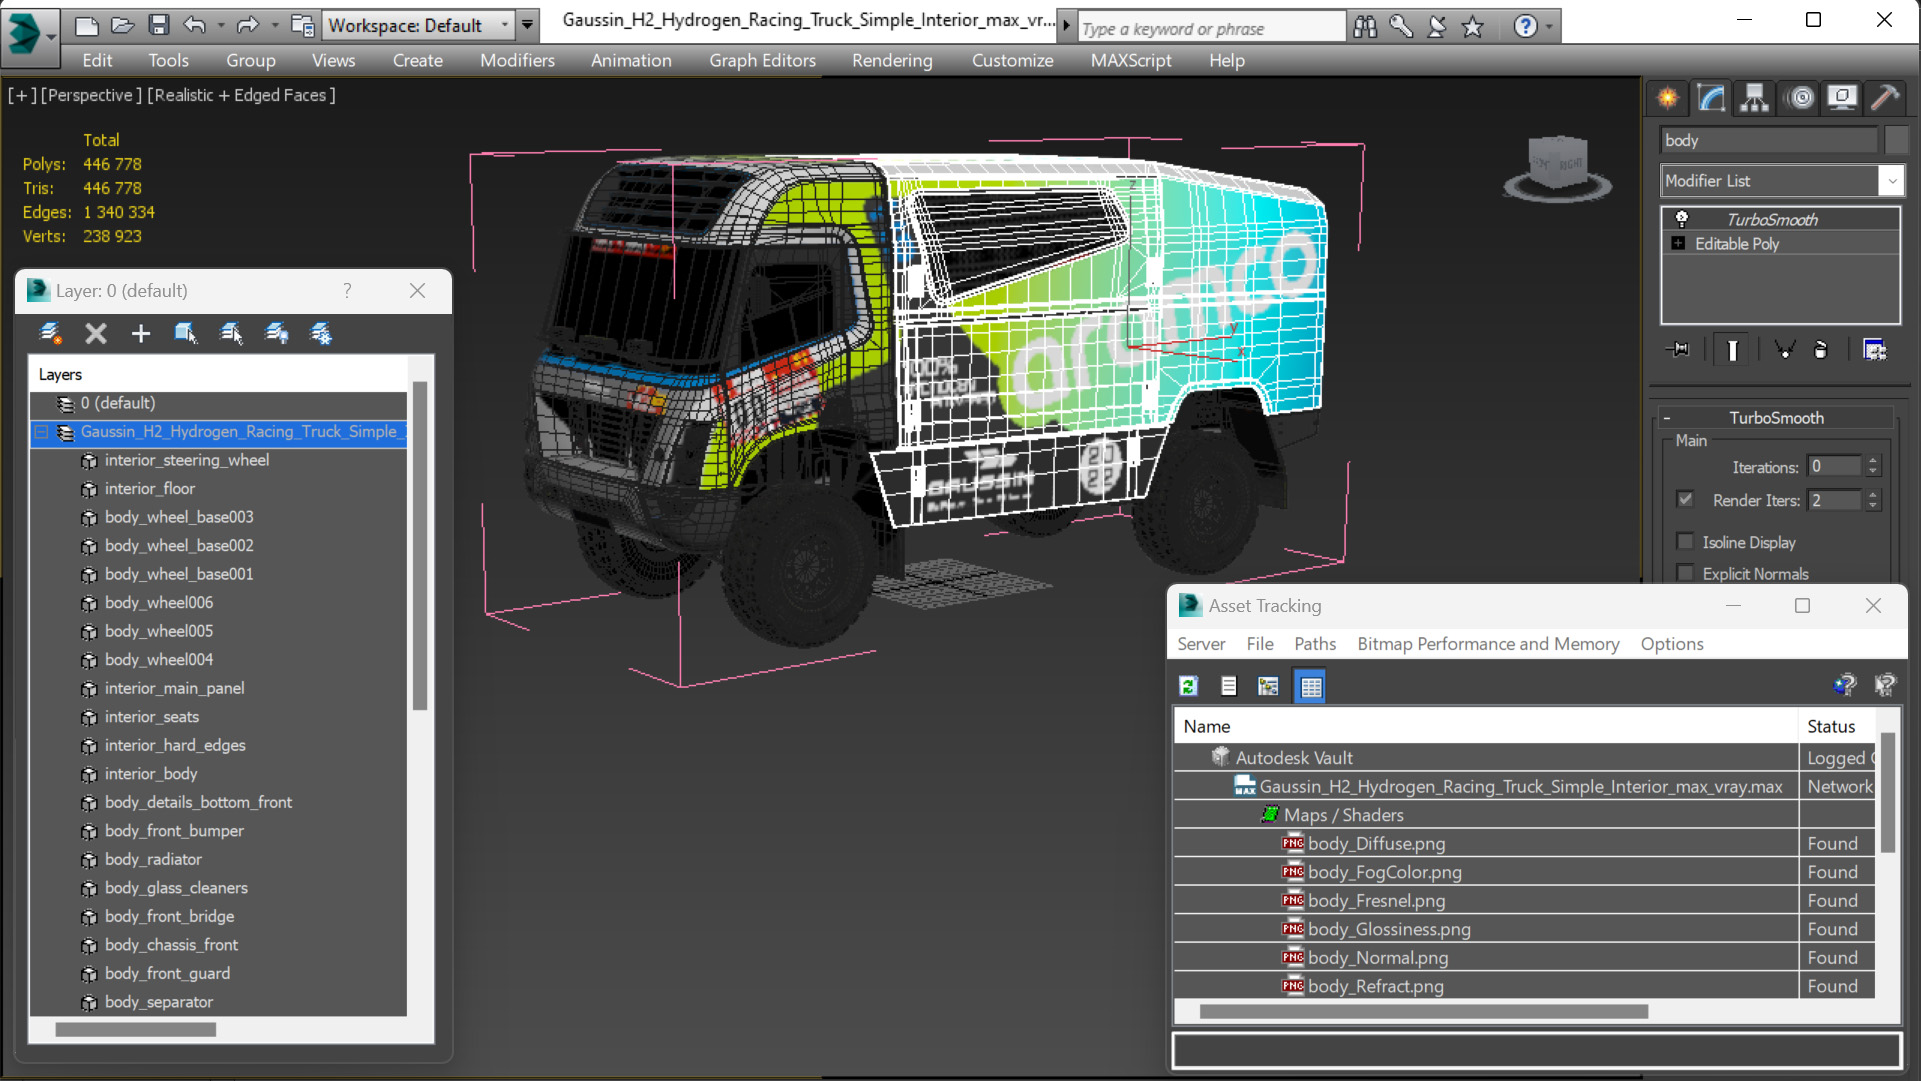1921x1081 pixels.
Task: Open the Hierarchy command panel tab
Action: pos(1754,98)
